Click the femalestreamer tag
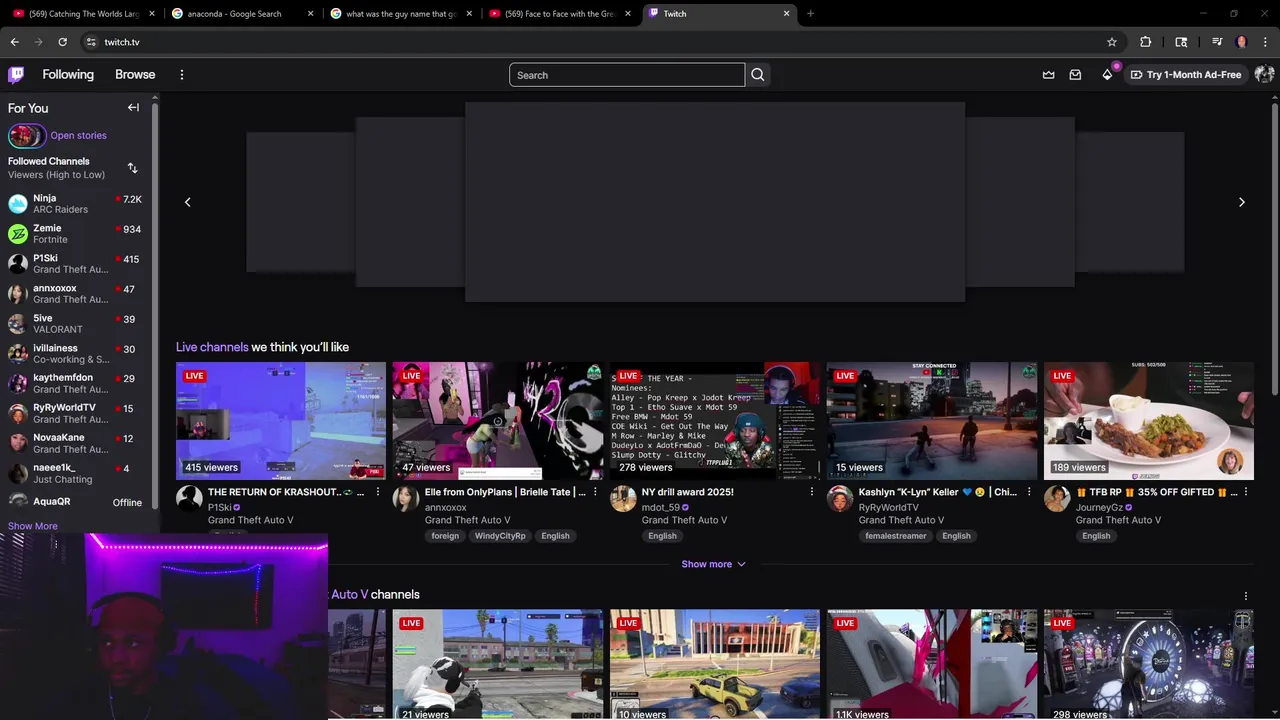1280x720 pixels. click(x=896, y=536)
